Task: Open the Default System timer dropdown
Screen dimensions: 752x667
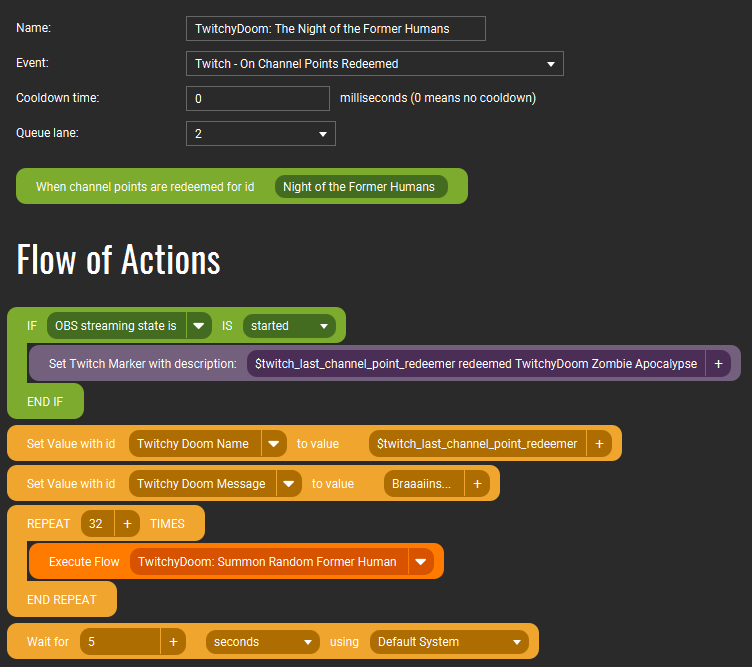Action: pos(449,642)
